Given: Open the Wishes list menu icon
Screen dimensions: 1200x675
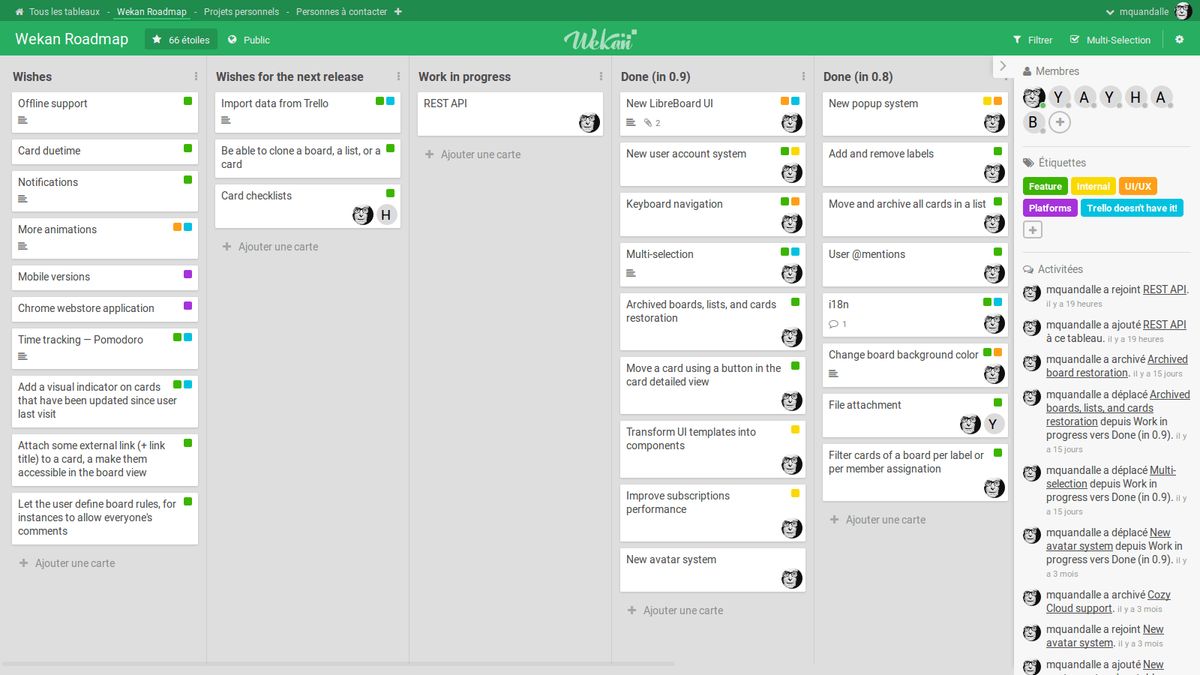Looking at the screenshot, I should (x=195, y=77).
